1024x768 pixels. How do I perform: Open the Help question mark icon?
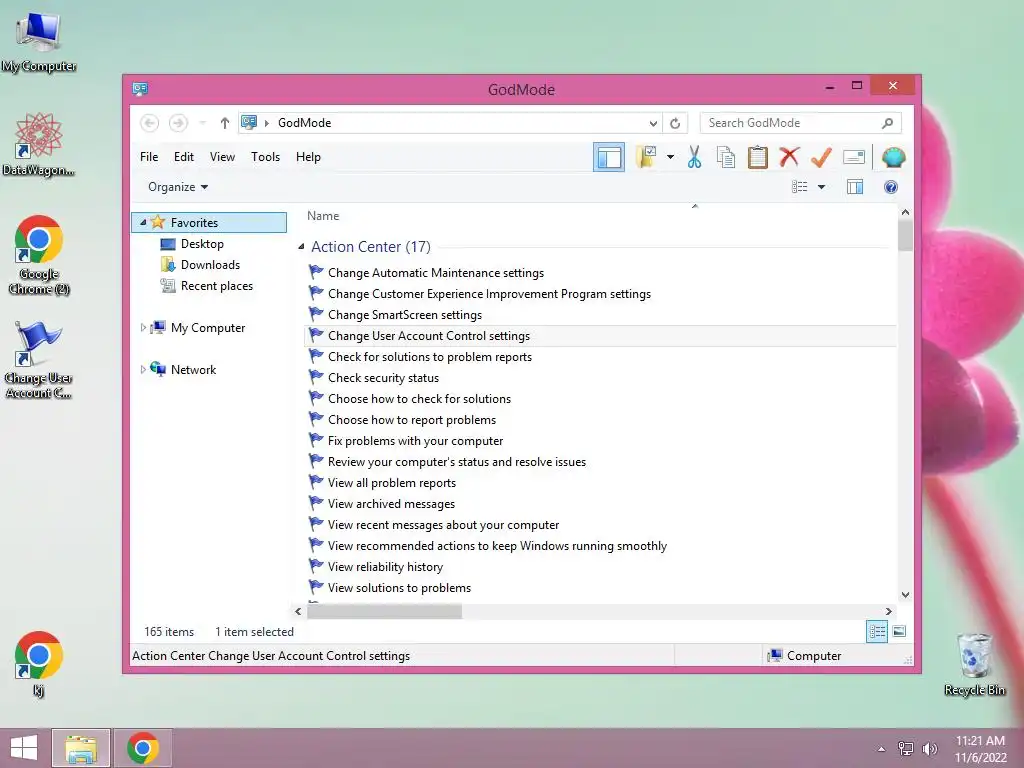pyautogui.click(x=891, y=187)
